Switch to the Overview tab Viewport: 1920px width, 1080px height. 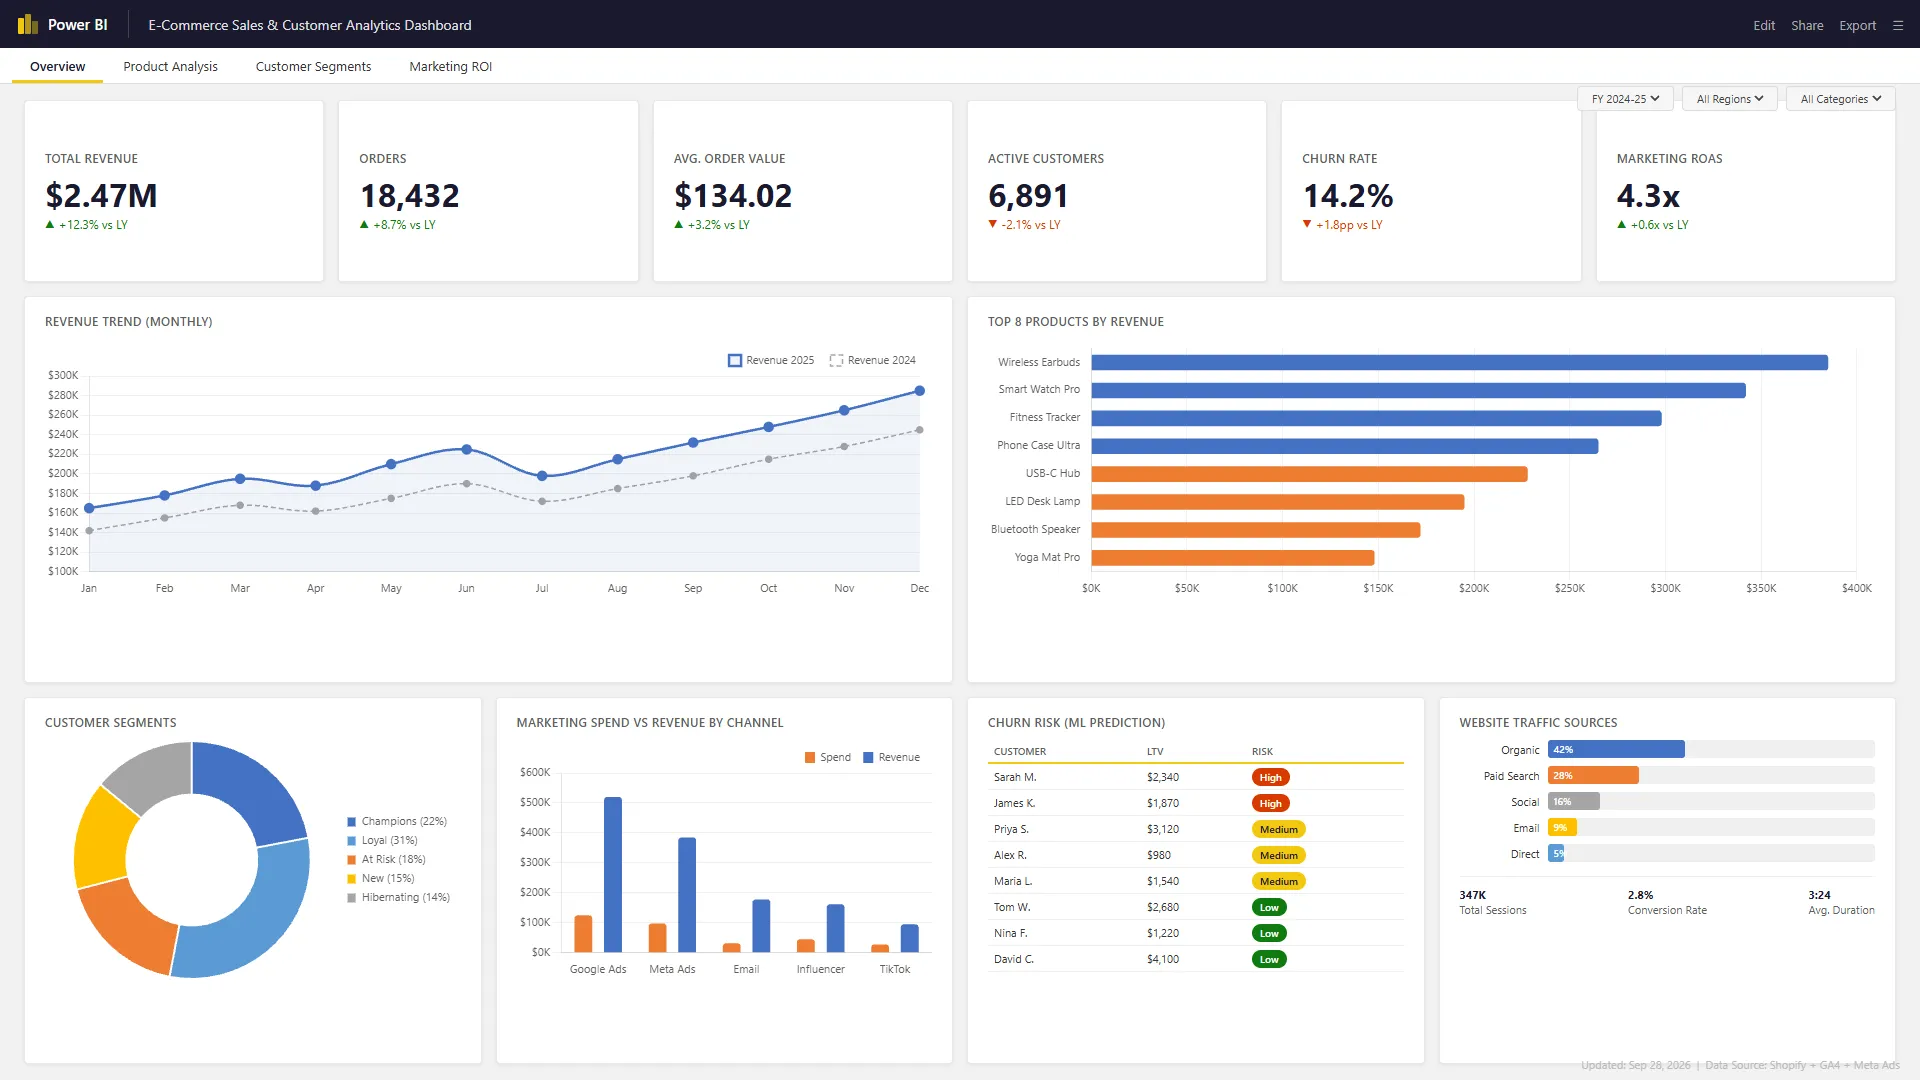point(57,66)
